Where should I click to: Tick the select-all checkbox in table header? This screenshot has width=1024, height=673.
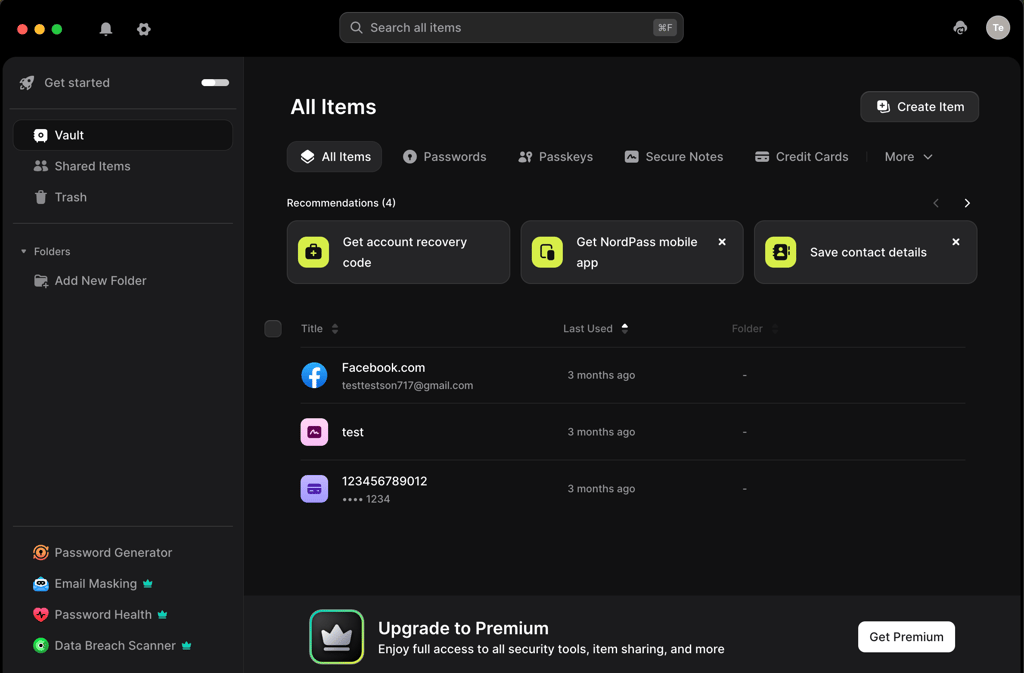(x=273, y=328)
